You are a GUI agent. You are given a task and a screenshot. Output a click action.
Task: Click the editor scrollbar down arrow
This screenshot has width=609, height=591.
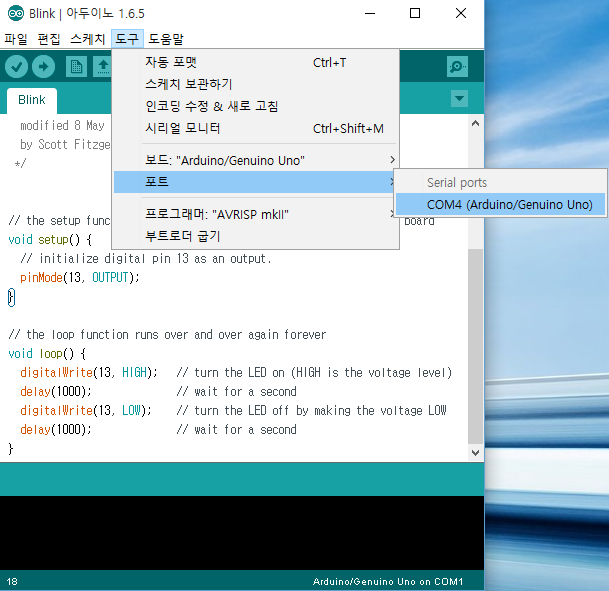[x=475, y=453]
